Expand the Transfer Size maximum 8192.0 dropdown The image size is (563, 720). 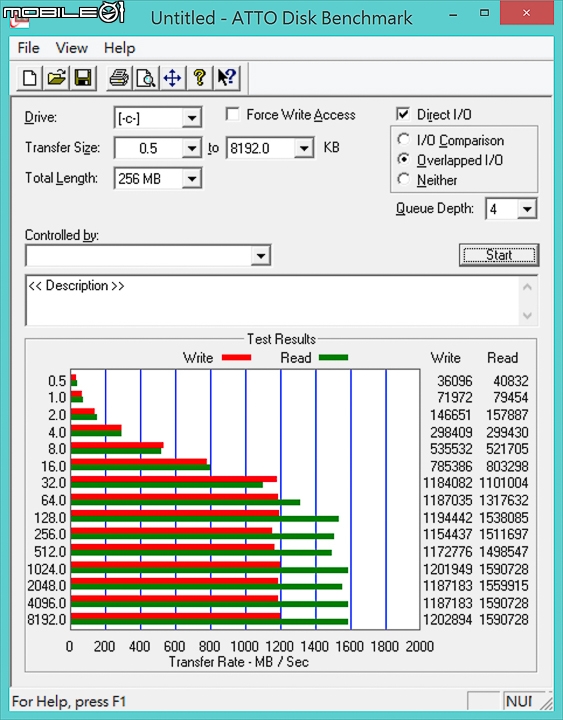[x=304, y=148]
